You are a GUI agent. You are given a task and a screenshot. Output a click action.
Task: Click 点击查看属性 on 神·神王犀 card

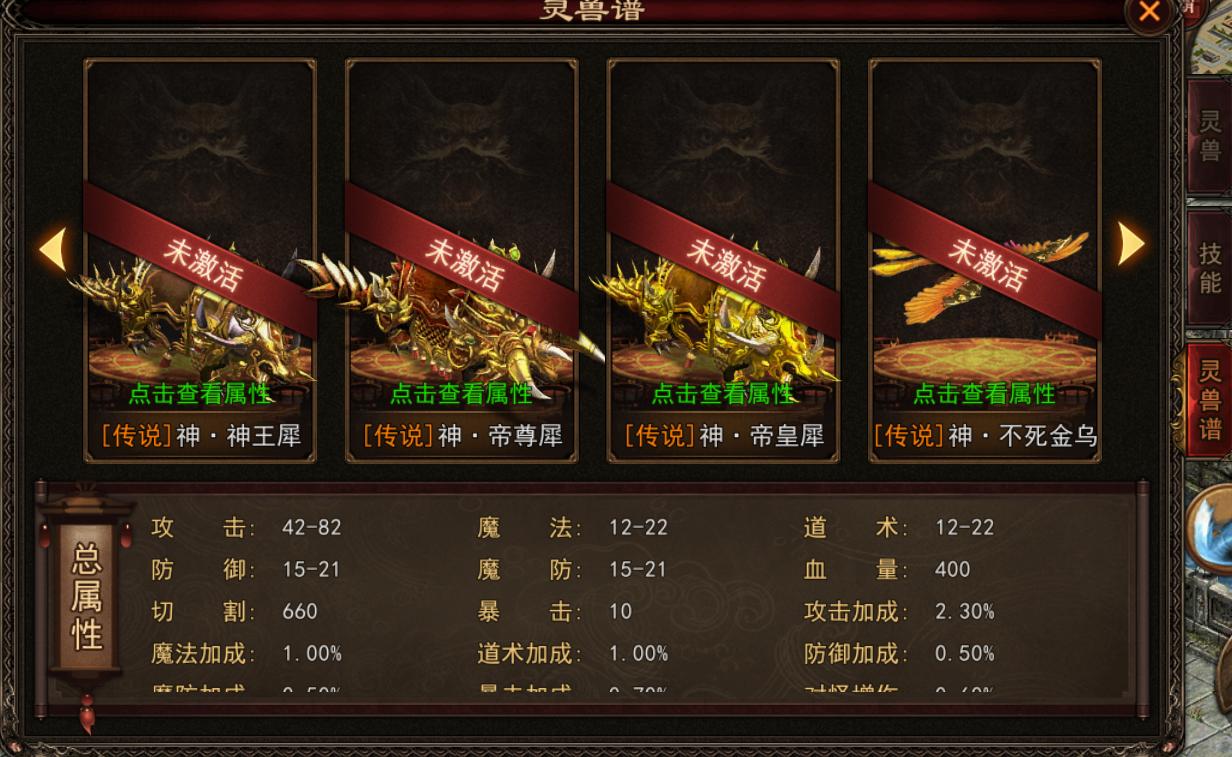pos(200,394)
